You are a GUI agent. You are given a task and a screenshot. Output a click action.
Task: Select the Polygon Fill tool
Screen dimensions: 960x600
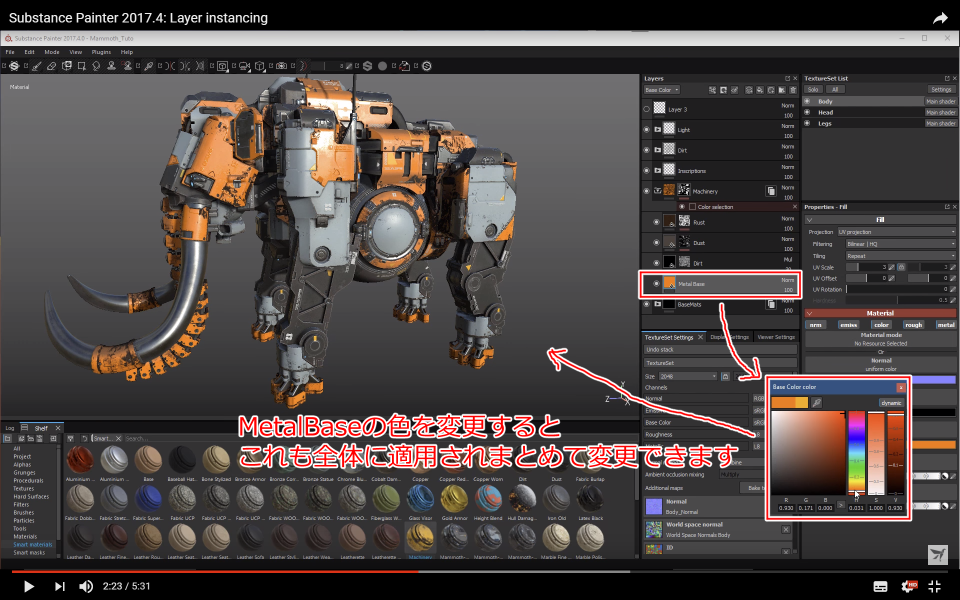81,66
